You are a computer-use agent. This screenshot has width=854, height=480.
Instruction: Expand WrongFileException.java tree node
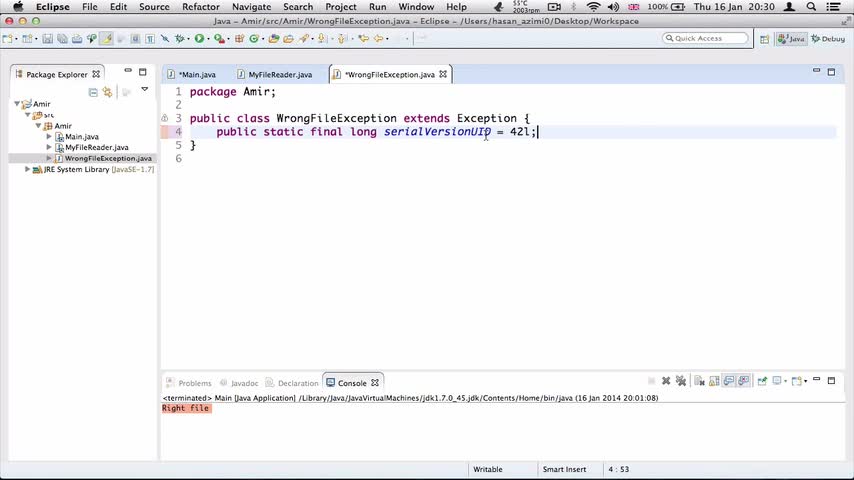(x=49, y=158)
